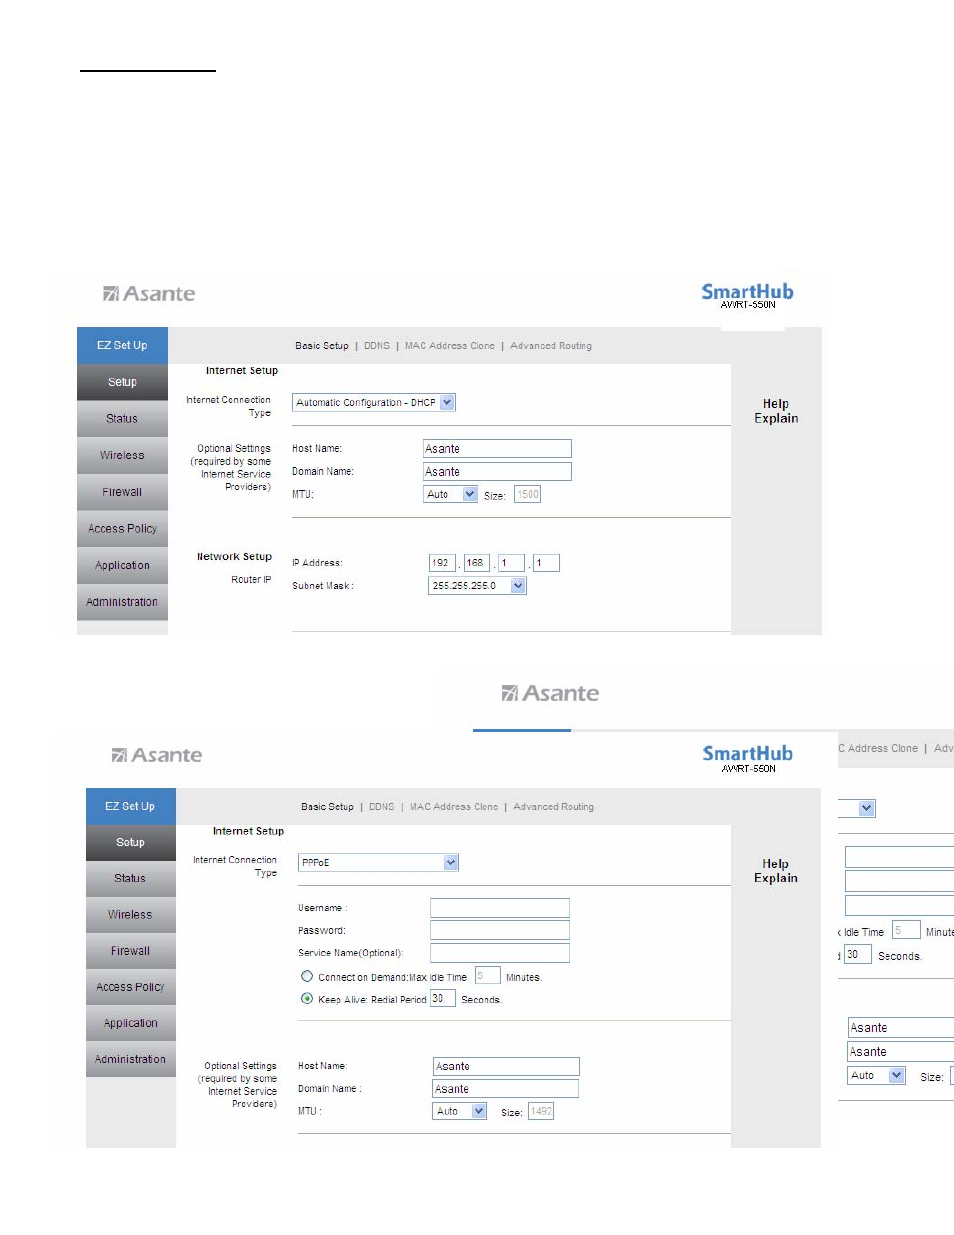Click MTU Size field showing 1500
This screenshot has height=1235, width=954.
(x=527, y=494)
